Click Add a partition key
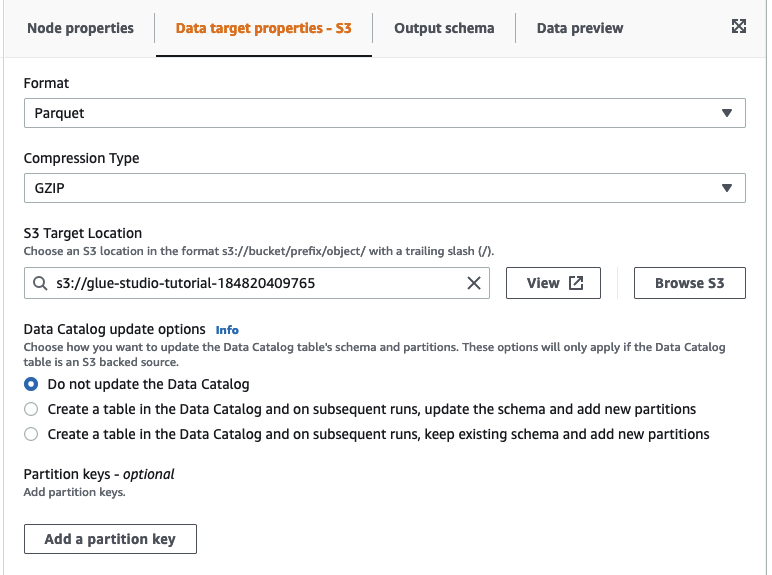This screenshot has height=575, width=772. pyautogui.click(x=110, y=539)
